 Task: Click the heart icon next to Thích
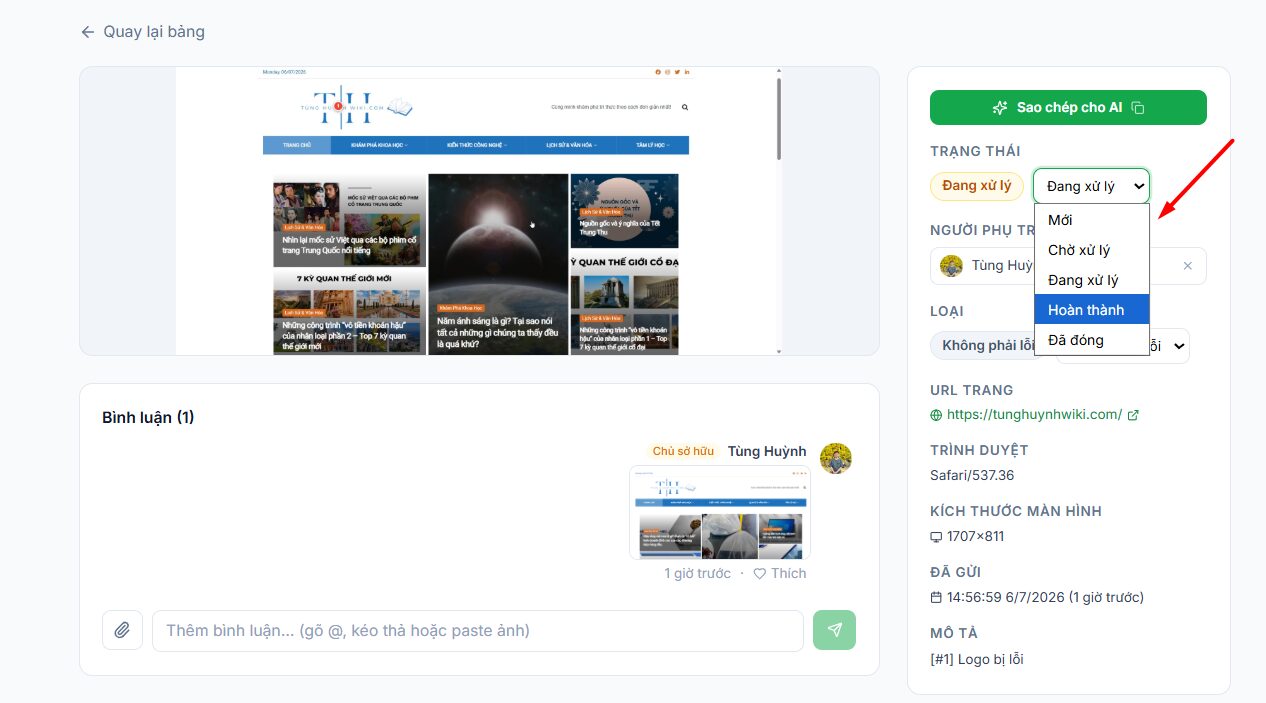tap(759, 574)
